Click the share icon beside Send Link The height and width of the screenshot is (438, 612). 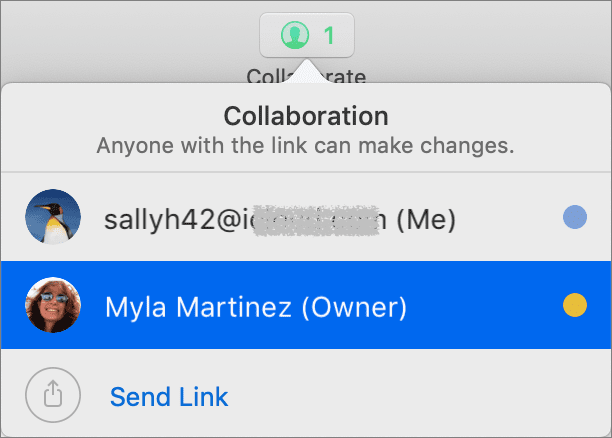point(53,395)
